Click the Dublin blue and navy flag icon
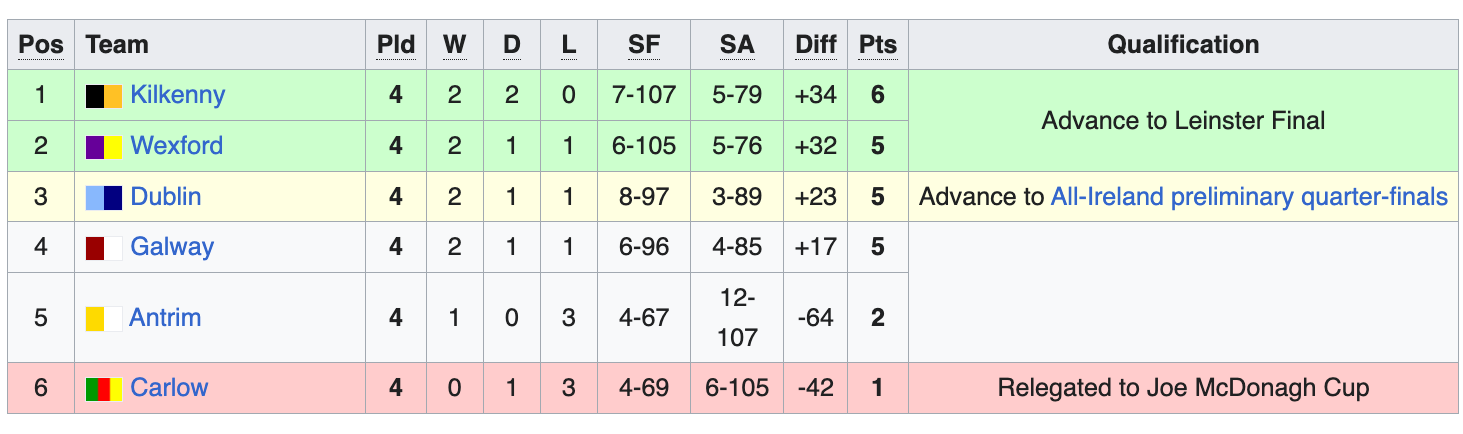This screenshot has width=1463, height=434. point(104,197)
